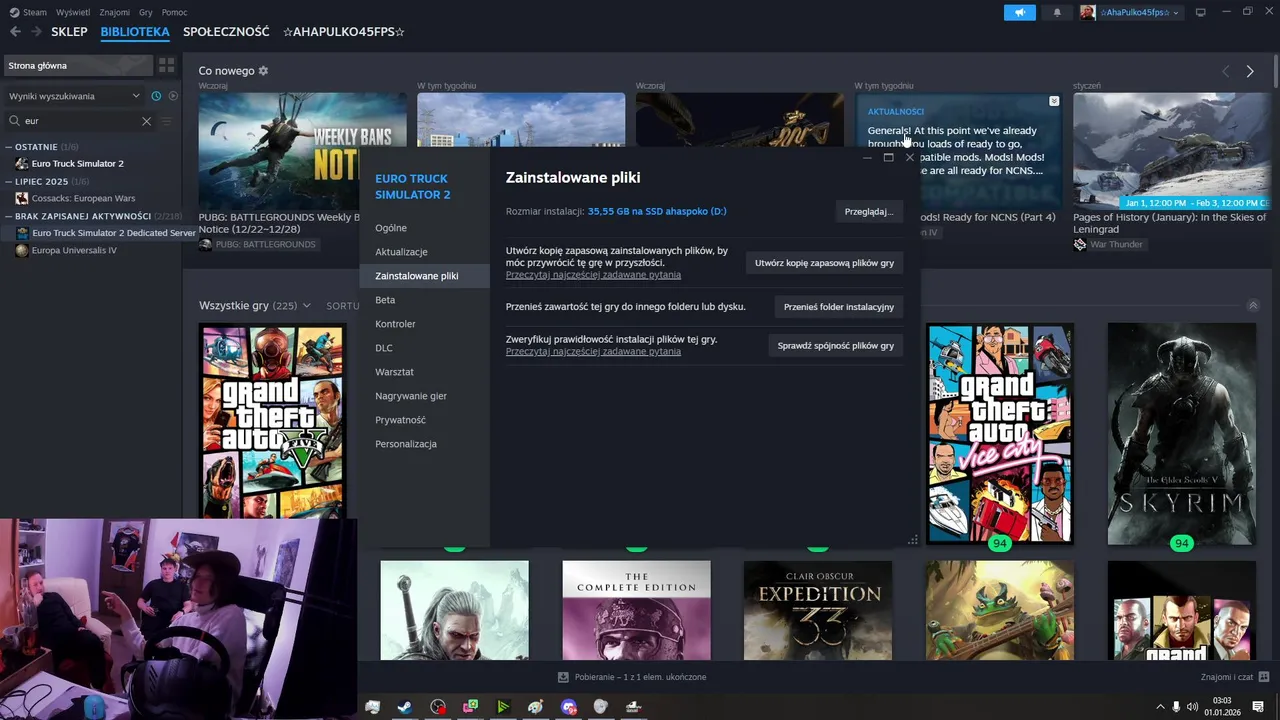Open the 'Wyniki wyszukiwania' dropdown
Image resolution: width=1280 pixels, height=720 pixels.
[74, 96]
